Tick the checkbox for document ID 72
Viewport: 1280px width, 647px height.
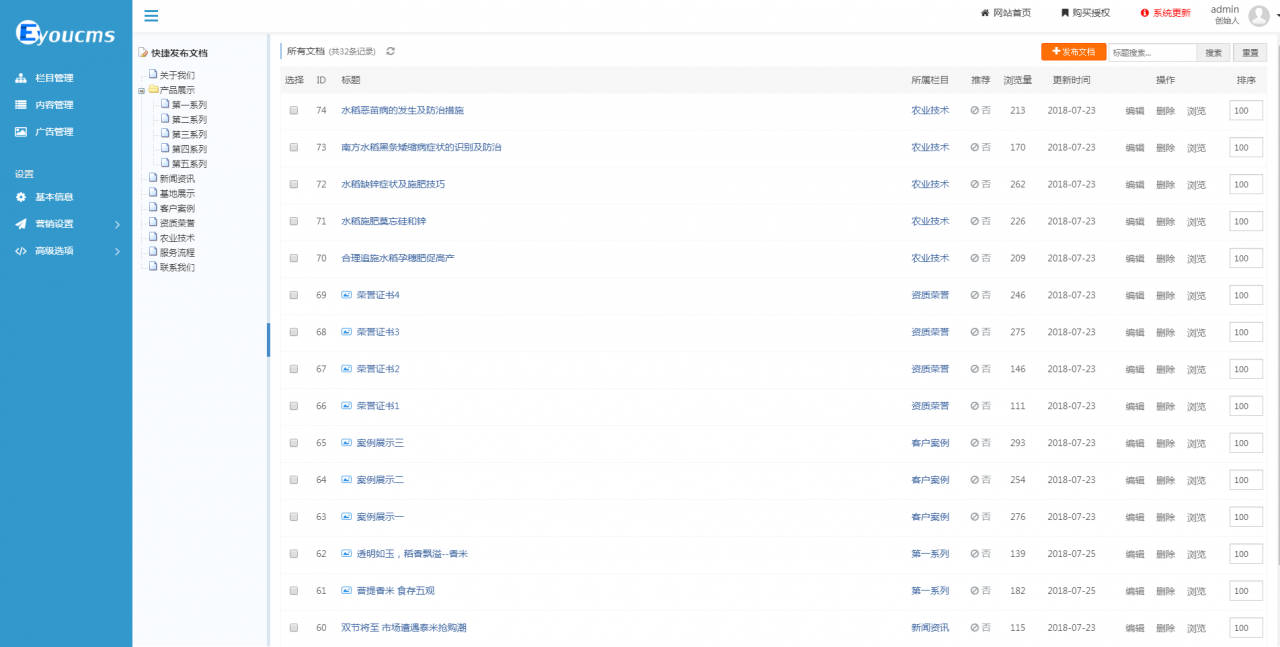(x=294, y=184)
